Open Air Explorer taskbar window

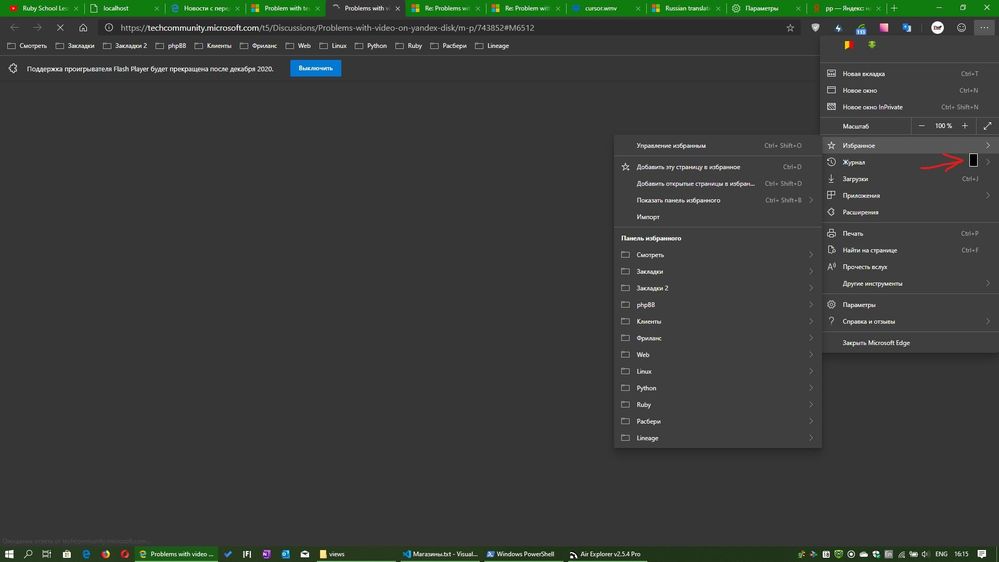[x=605, y=554]
